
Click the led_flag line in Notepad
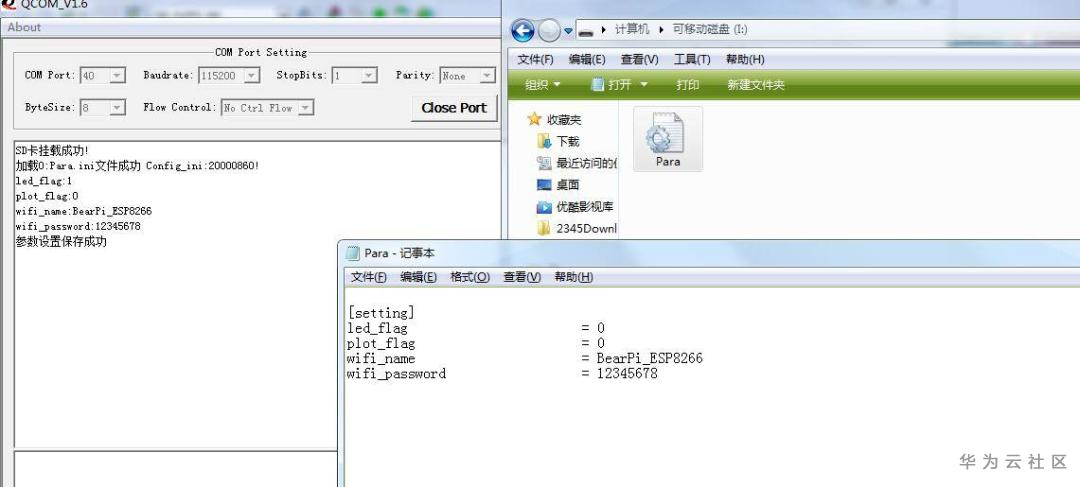coord(476,329)
